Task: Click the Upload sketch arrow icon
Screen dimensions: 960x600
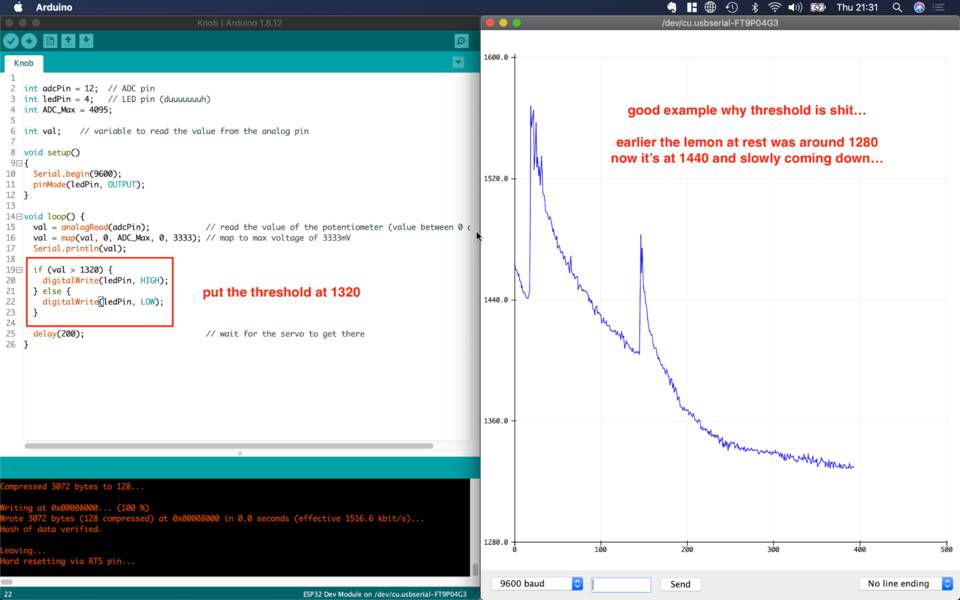Action: [x=29, y=41]
